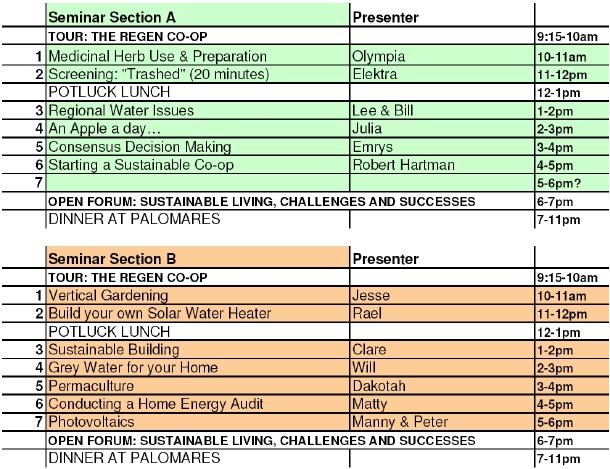Click the Medicinal Herb Use & Preparation cell
Viewport: 610px width, 469px height.
tap(197, 56)
